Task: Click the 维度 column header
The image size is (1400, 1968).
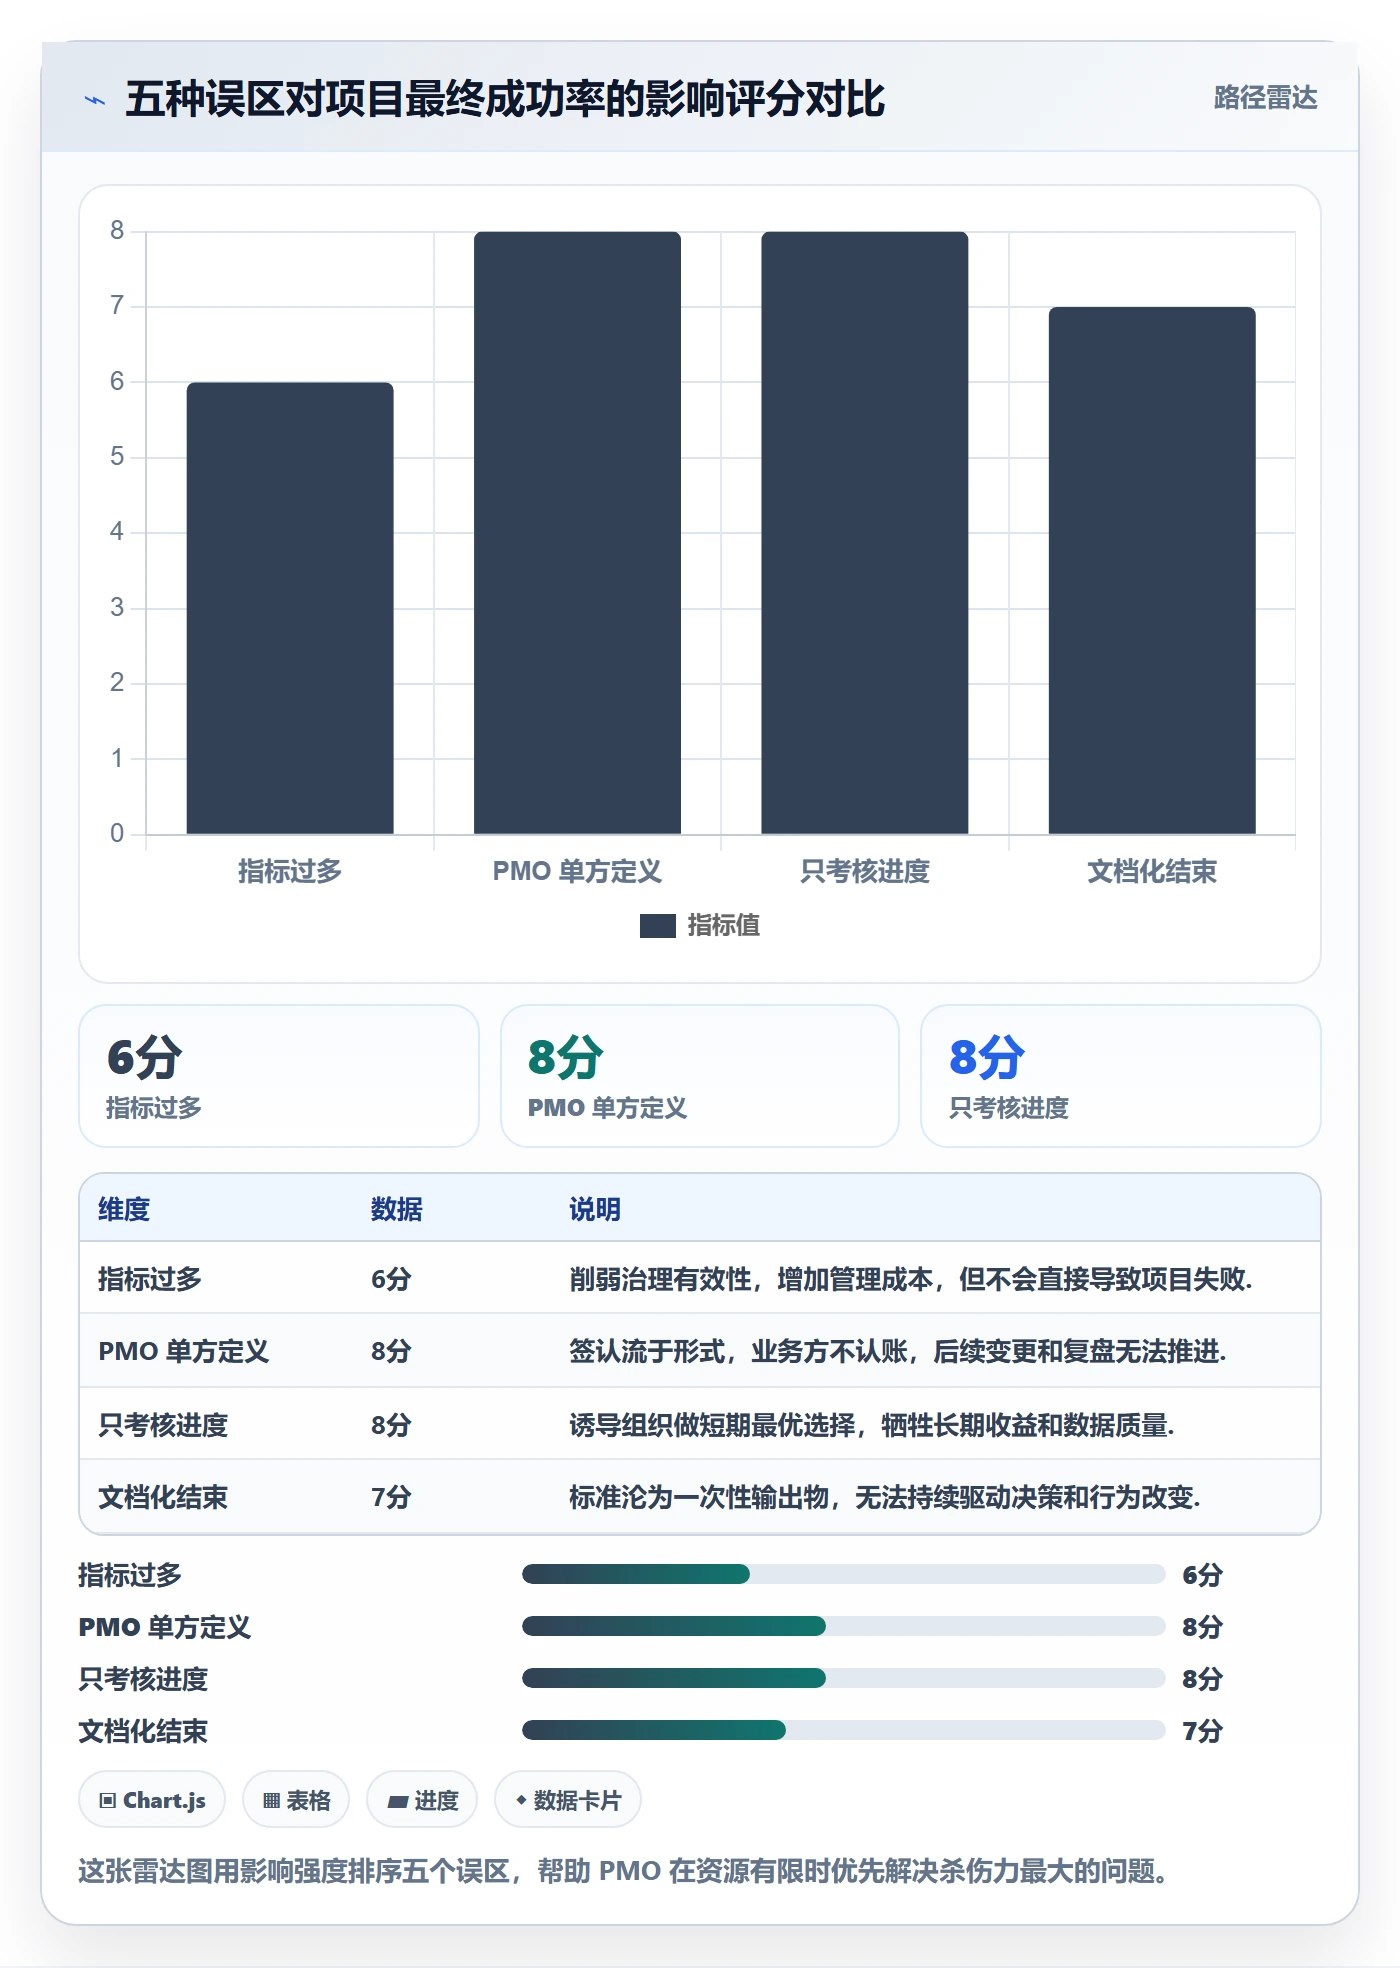Action: pos(124,1209)
